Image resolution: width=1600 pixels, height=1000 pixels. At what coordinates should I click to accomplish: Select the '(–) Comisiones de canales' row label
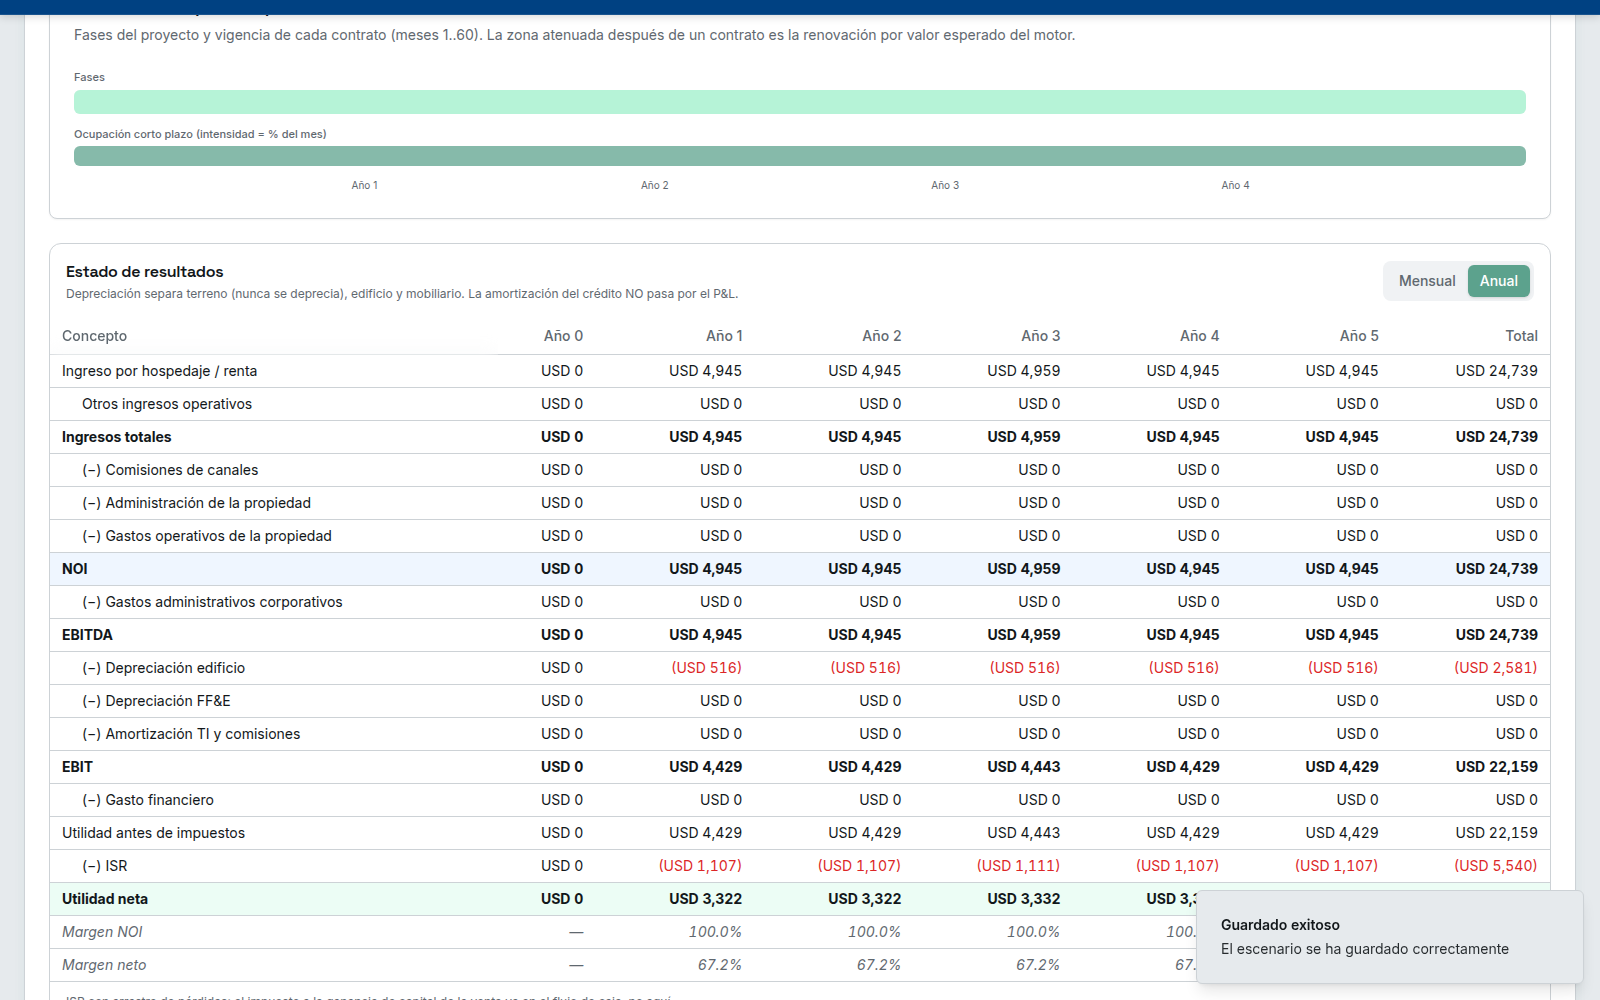pos(170,470)
